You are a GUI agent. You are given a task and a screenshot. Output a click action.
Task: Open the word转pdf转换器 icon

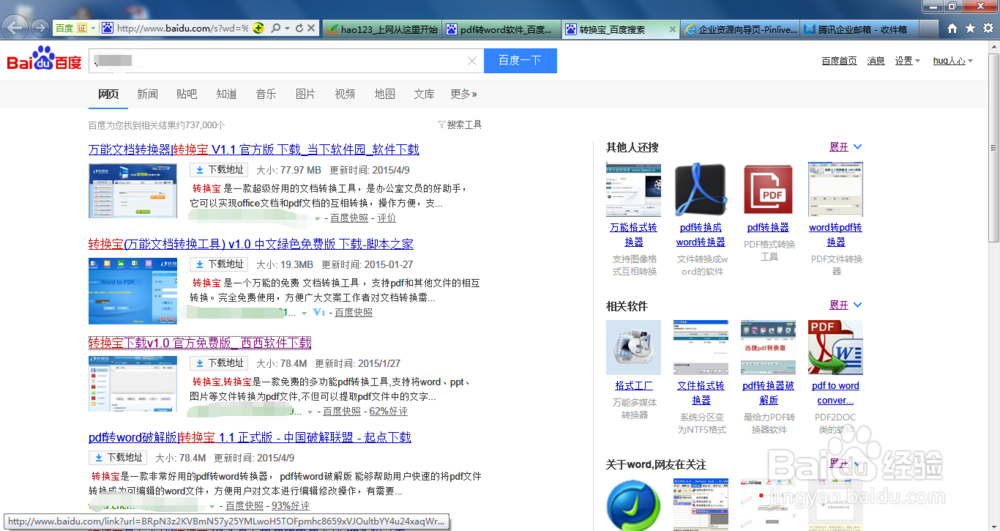tap(835, 189)
